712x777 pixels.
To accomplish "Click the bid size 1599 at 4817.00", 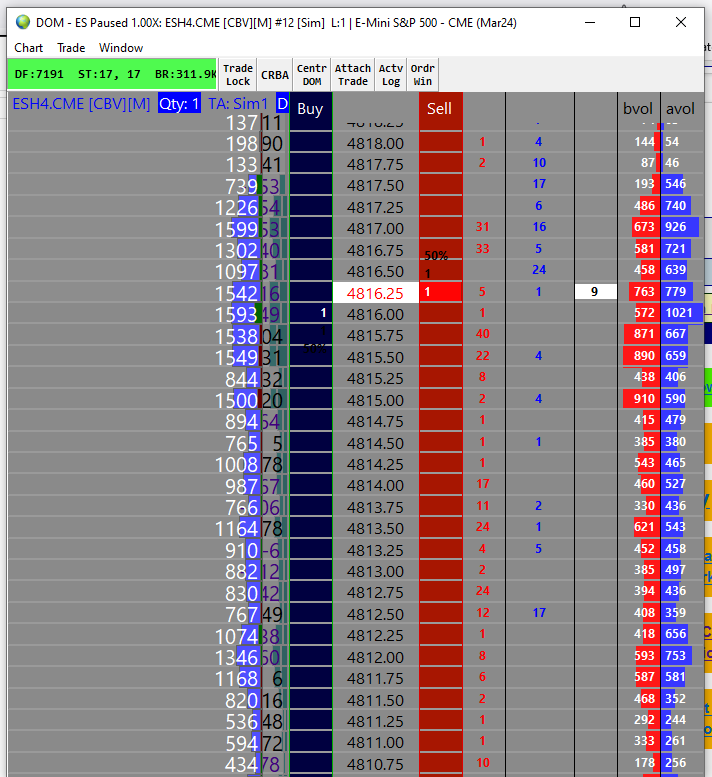I will click(x=236, y=229).
